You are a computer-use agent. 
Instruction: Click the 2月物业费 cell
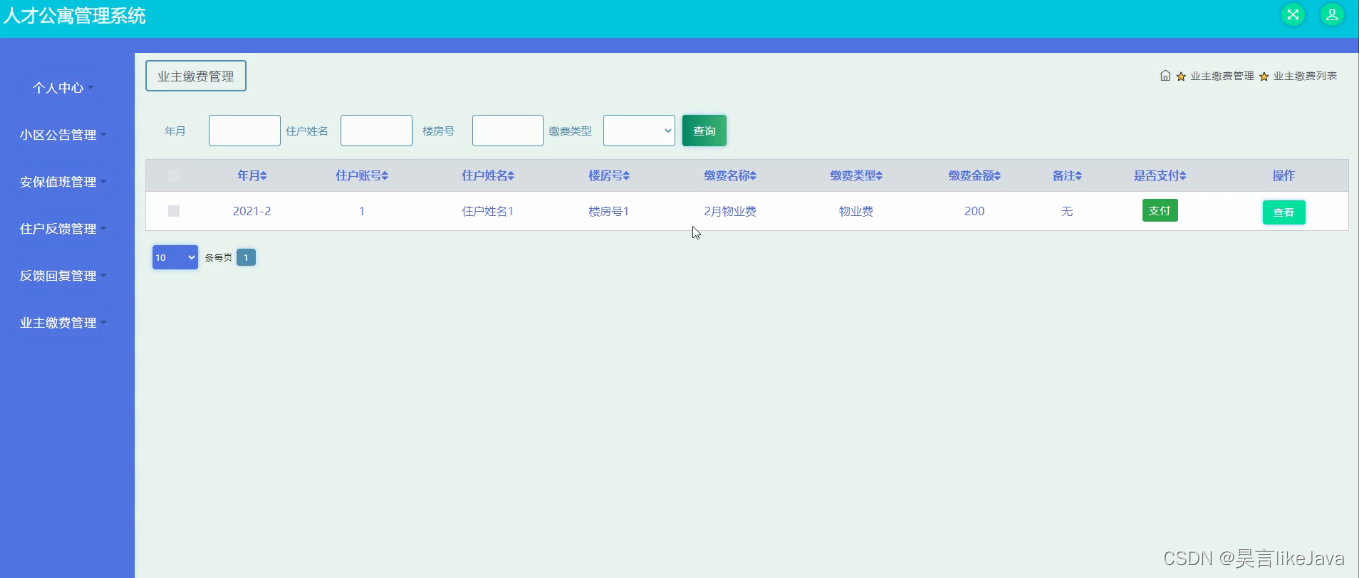click(730, 211)
